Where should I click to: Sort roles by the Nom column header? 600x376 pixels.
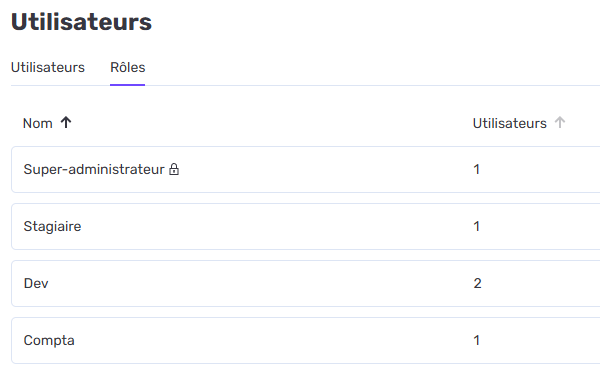[x=38, y=123]
